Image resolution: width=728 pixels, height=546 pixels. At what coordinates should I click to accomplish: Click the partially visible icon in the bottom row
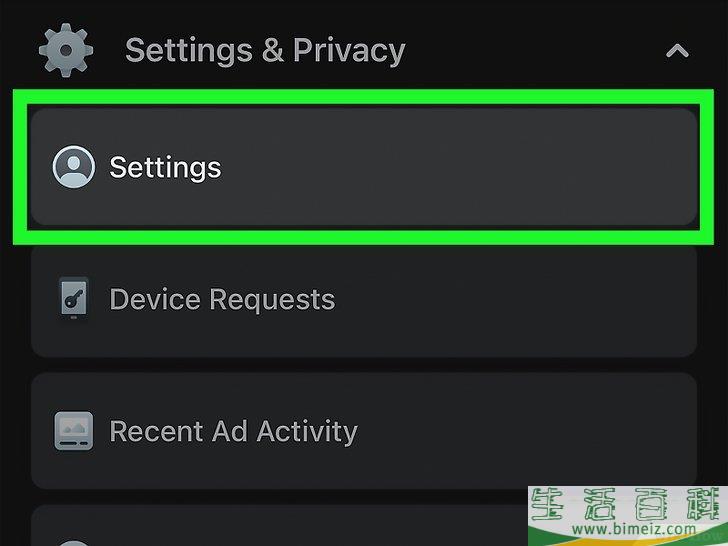tap(73, 540)
